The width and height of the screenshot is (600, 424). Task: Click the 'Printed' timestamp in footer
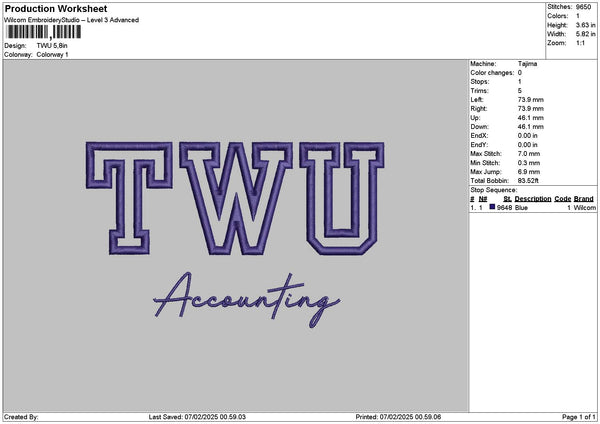(398, 417)
